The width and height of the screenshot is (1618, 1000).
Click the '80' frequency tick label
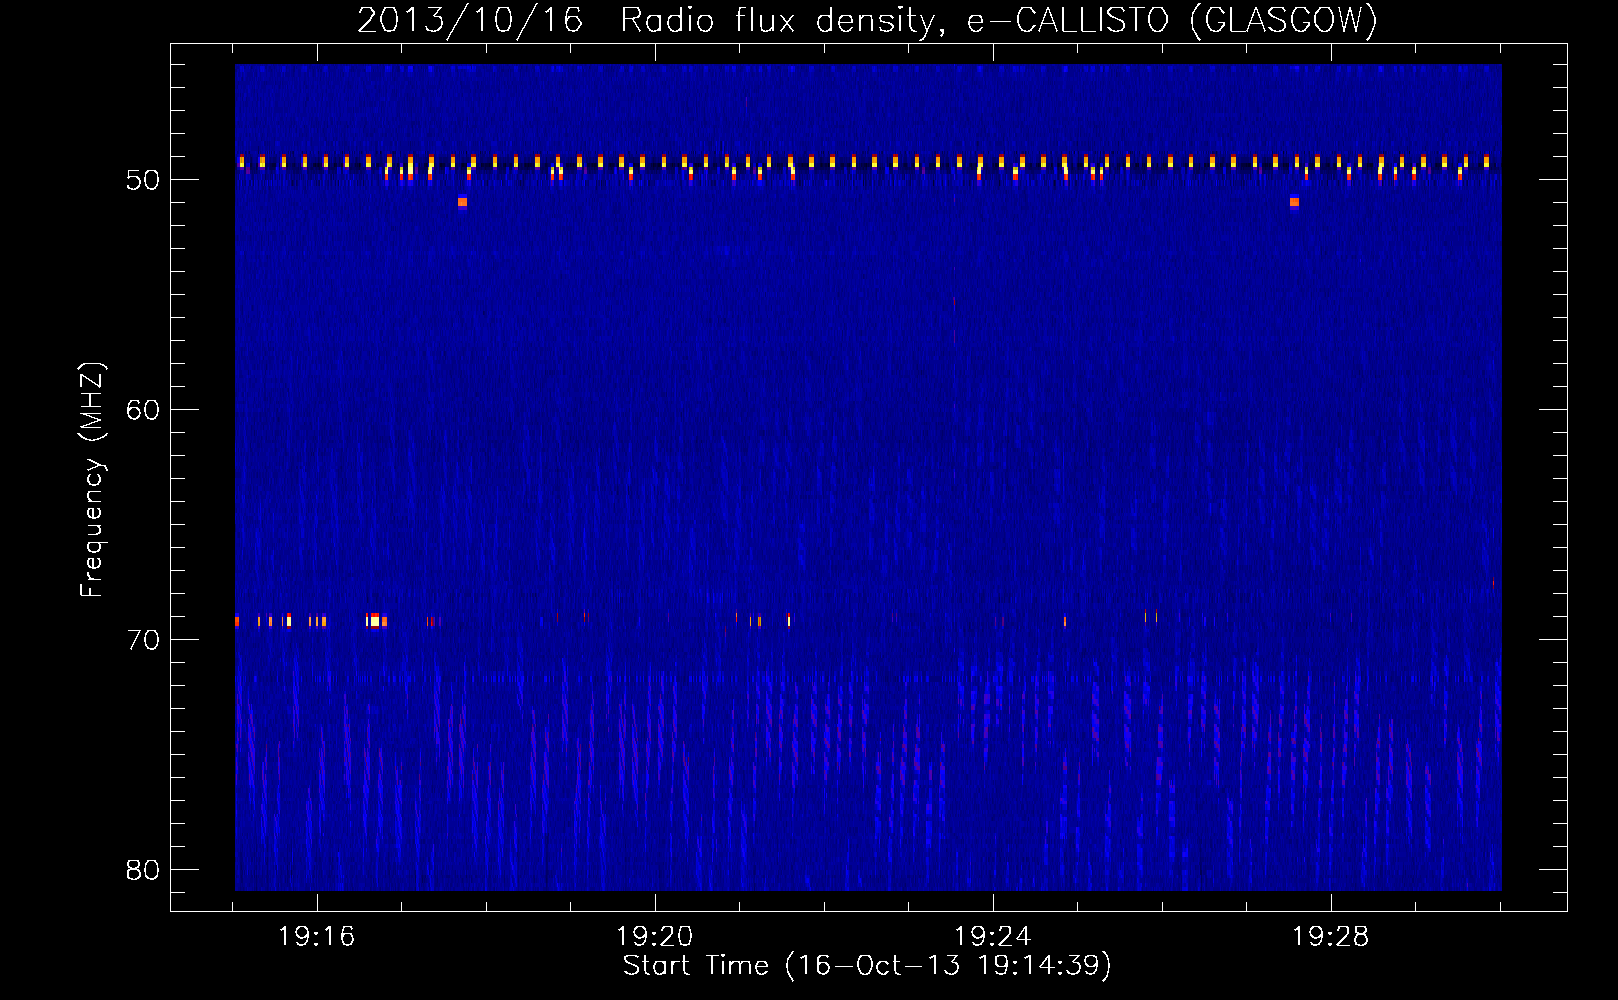click(x=143, y=870)
